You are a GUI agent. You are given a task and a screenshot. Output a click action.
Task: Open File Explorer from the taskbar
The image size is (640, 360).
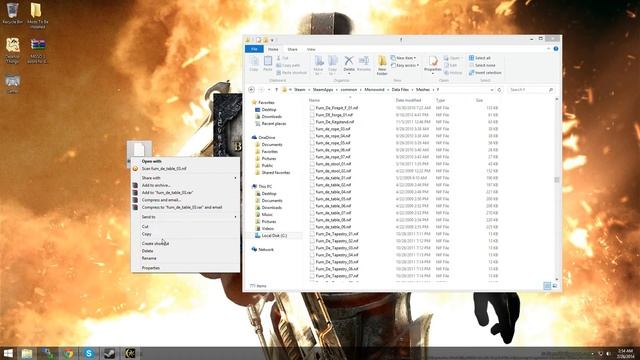(x=27, y=353)
